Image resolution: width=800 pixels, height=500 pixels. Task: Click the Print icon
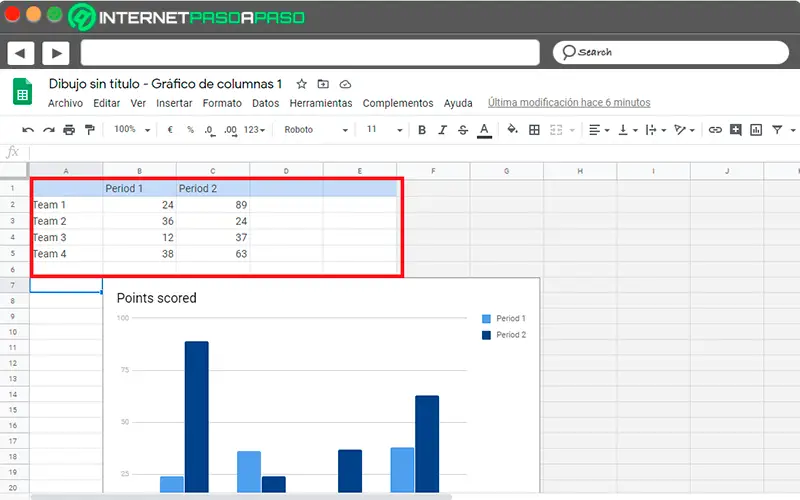point(69,130)
